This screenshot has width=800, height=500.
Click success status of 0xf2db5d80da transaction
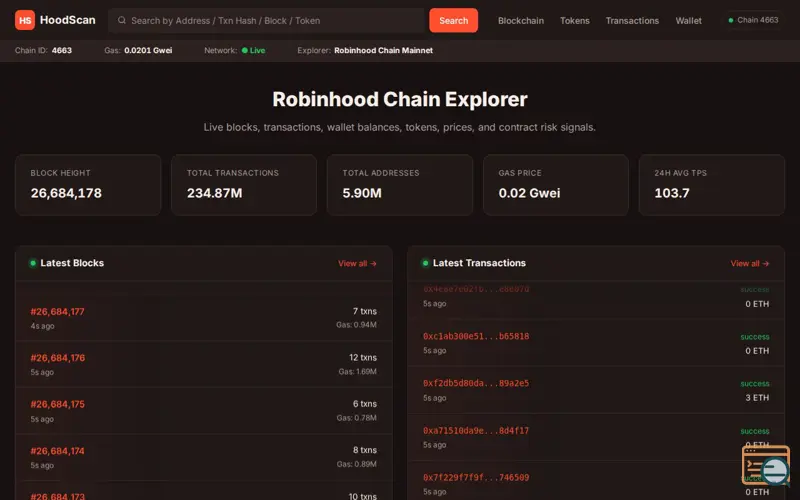[755, 384]
